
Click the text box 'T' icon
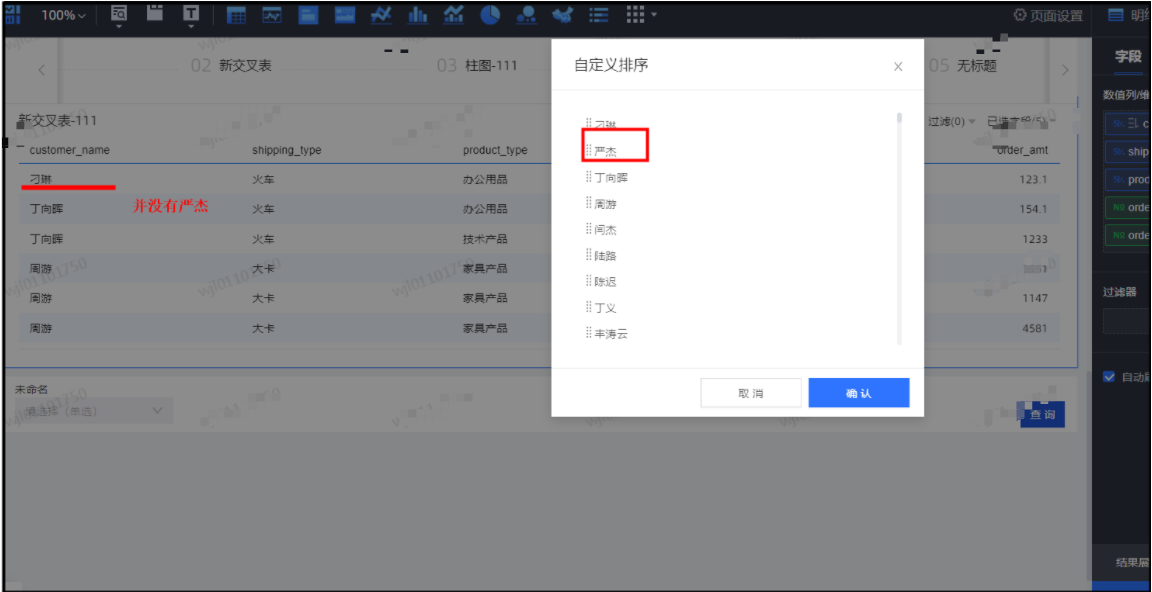click(190, 14)
